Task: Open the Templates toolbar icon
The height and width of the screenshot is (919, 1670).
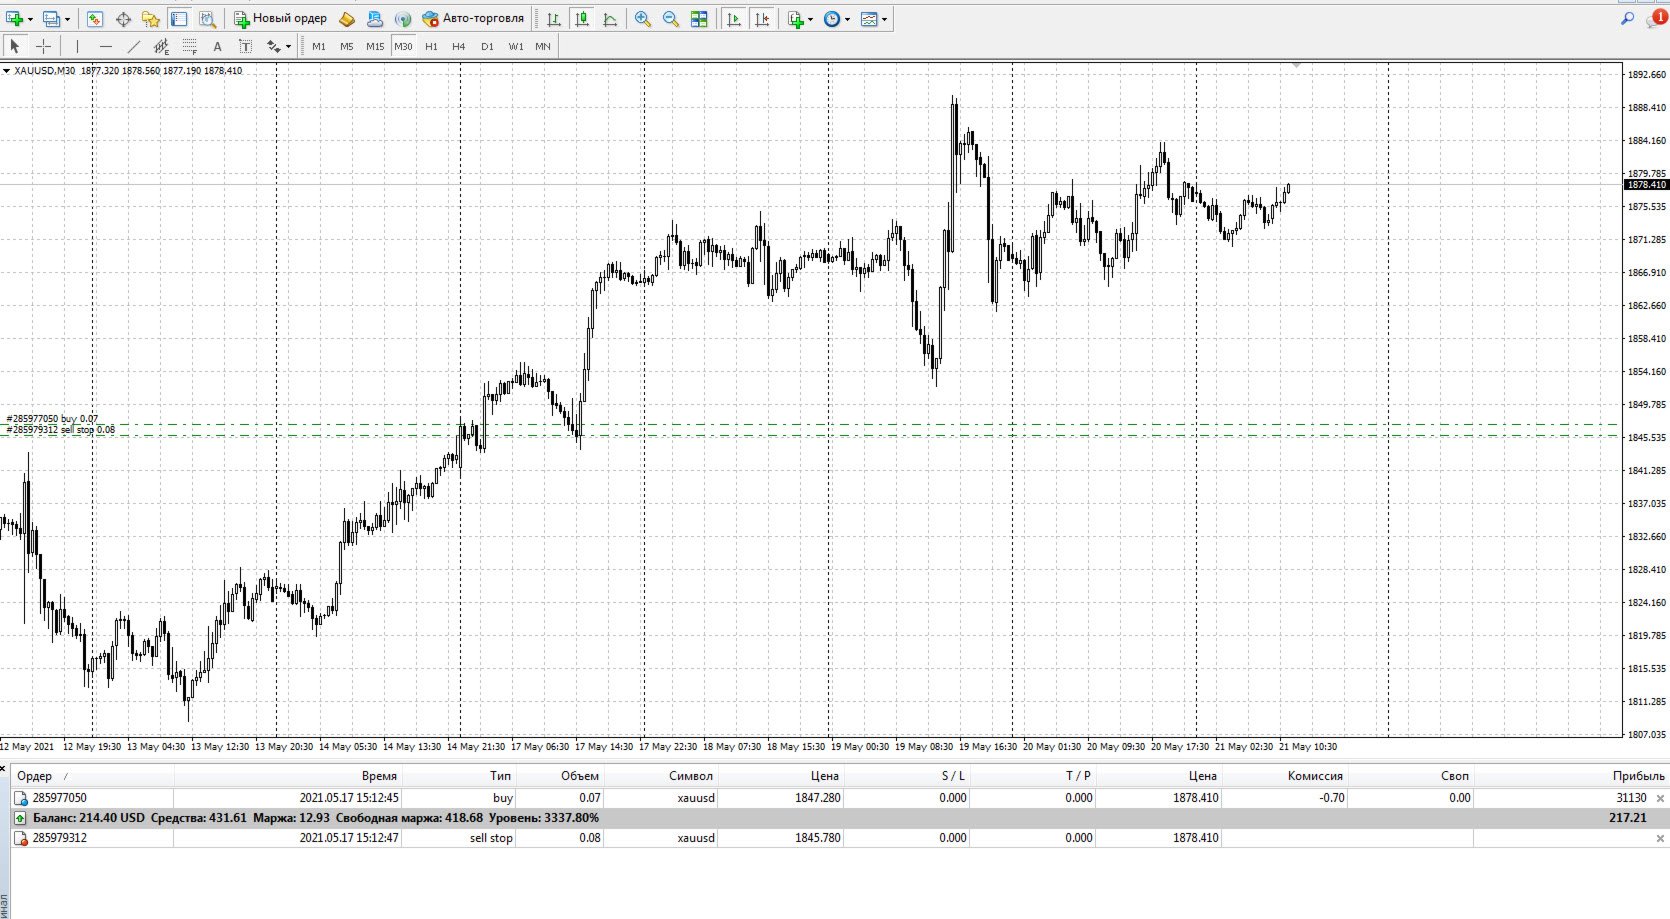Action: tap(868, 19)
